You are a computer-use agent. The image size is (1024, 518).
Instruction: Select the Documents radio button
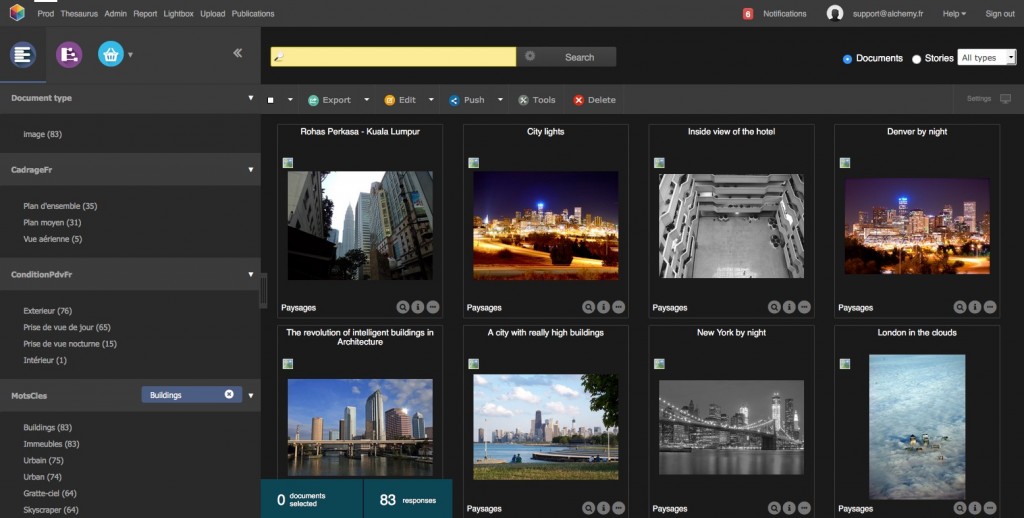848,59
